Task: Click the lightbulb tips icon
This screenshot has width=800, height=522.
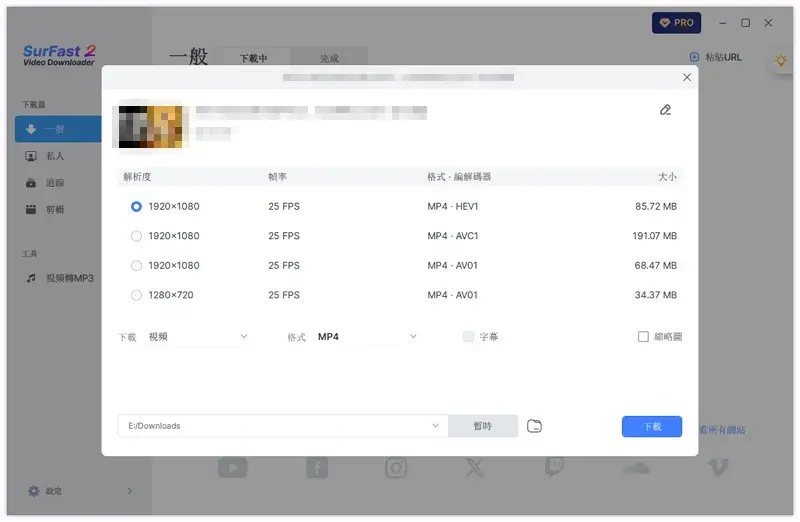Action: coord(780,61)
